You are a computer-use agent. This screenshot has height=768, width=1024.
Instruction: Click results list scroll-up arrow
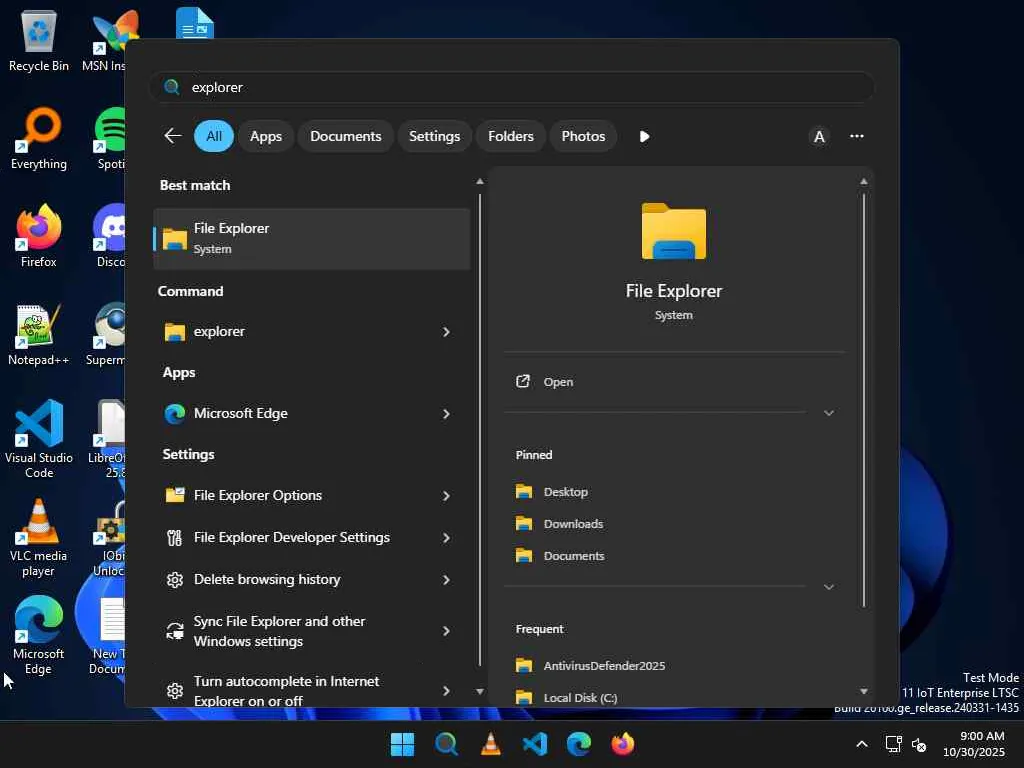(x=480, y=182)
